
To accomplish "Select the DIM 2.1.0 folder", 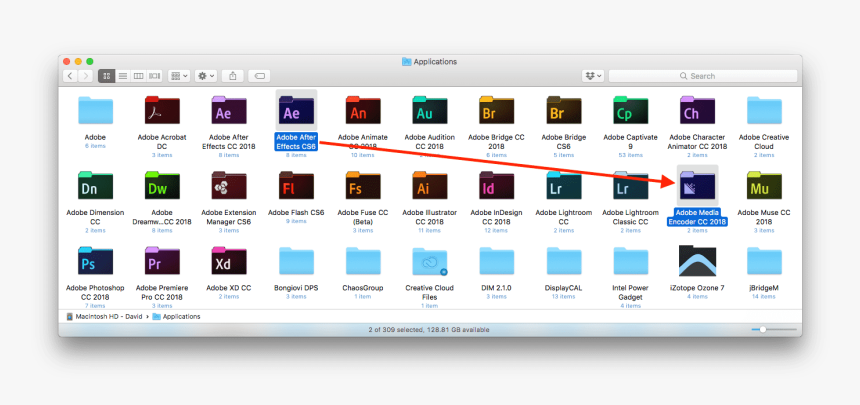I will pyautogui.click(x=497, y=261).
